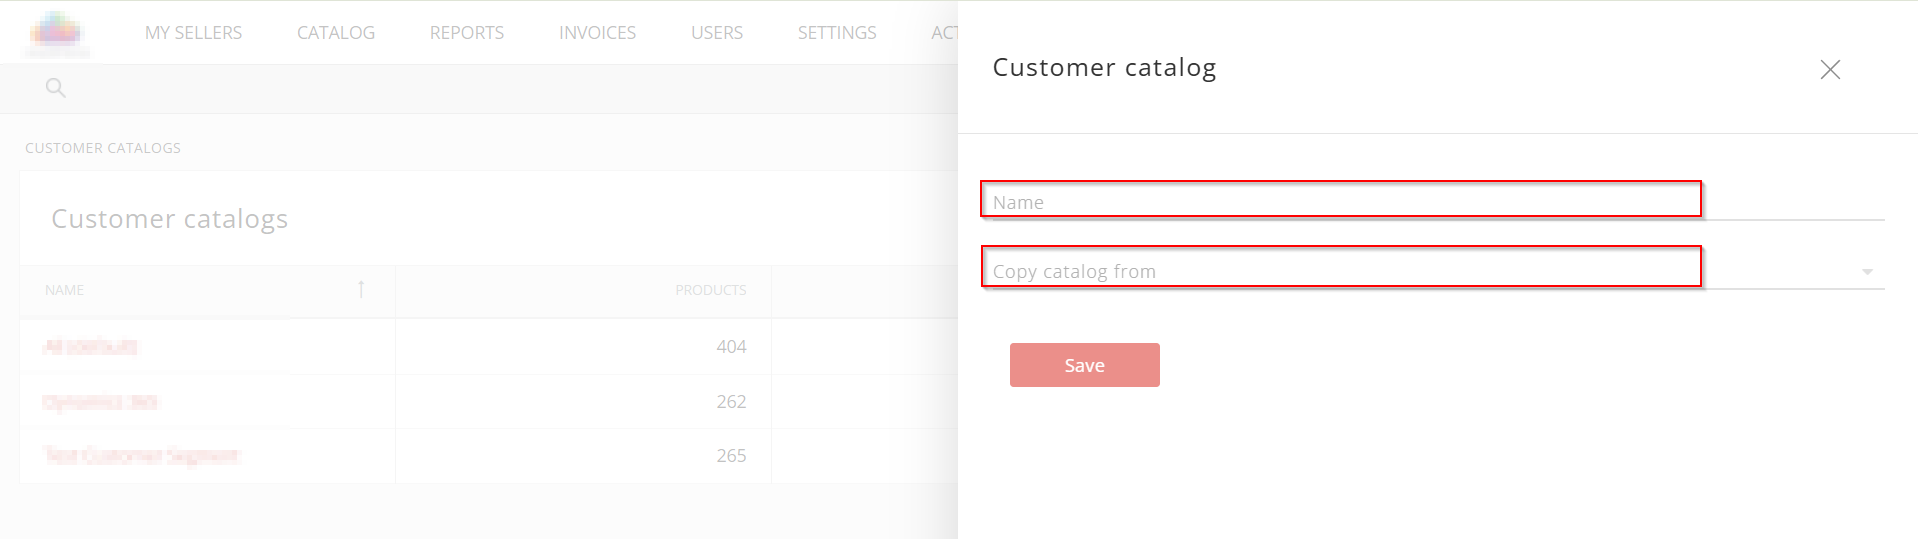Click the NAME column header

tap(64, 290)
